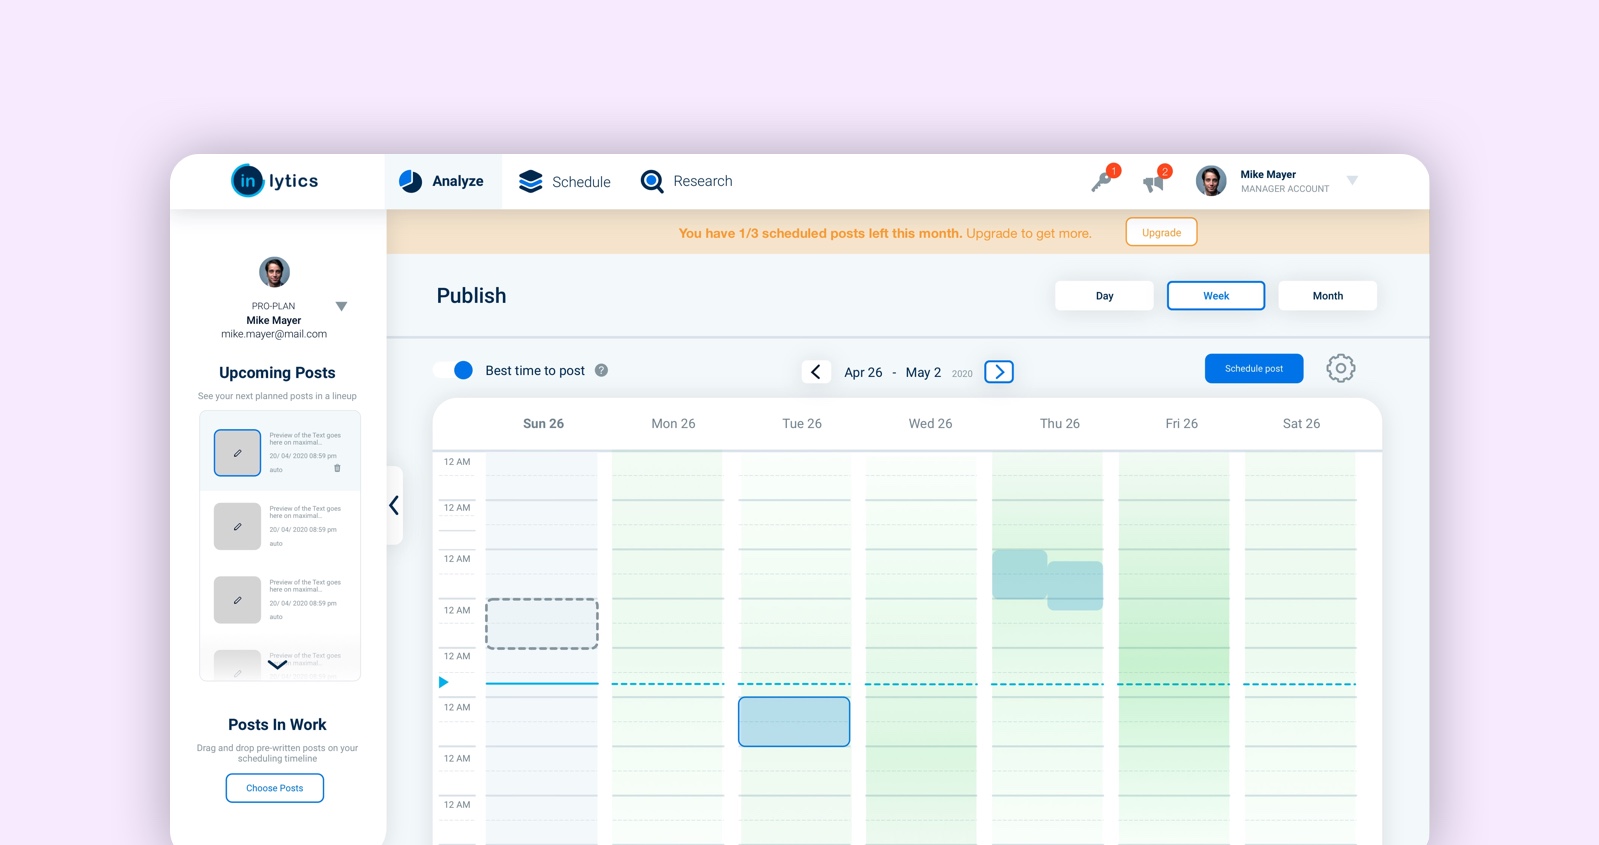Open the earlier teal post block on Thursday
The image size is (1599, 845).
click(x=1019, y=574)
